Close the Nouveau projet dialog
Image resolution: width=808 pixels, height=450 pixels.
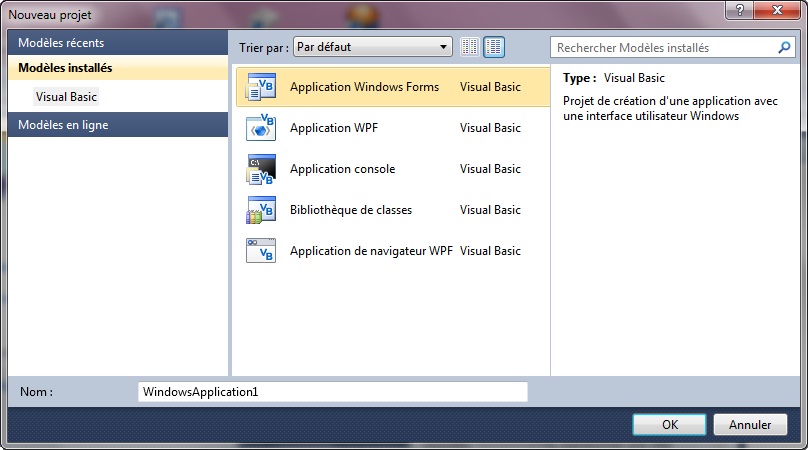click(778, 10)
